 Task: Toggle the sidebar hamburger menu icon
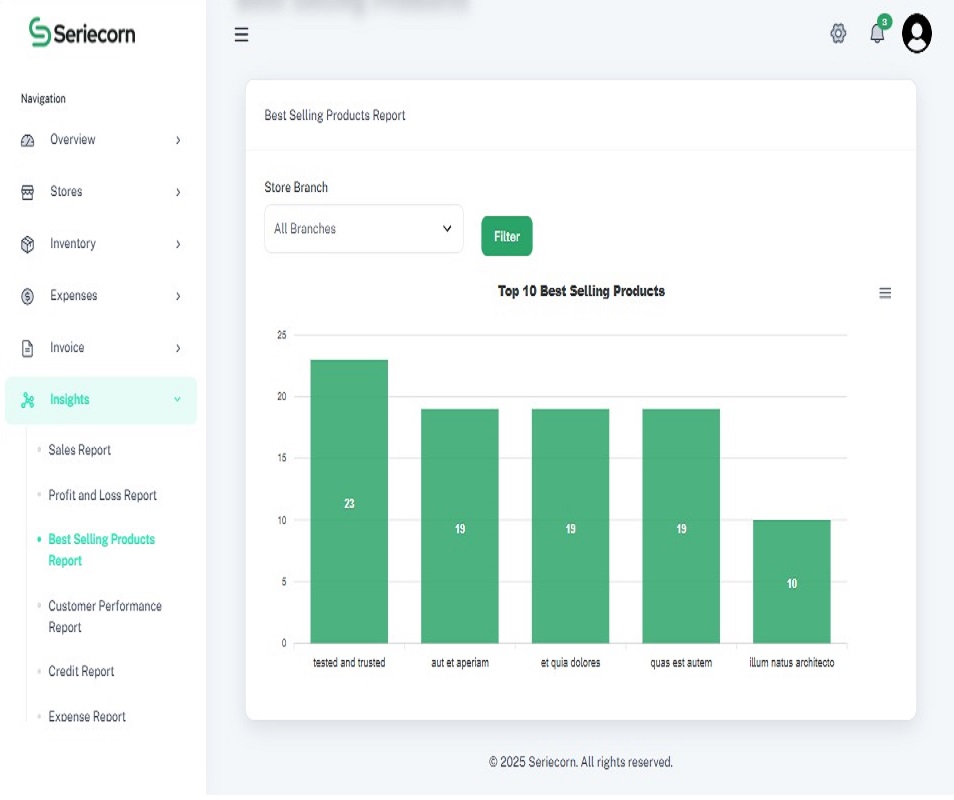[x=241, y=34]
